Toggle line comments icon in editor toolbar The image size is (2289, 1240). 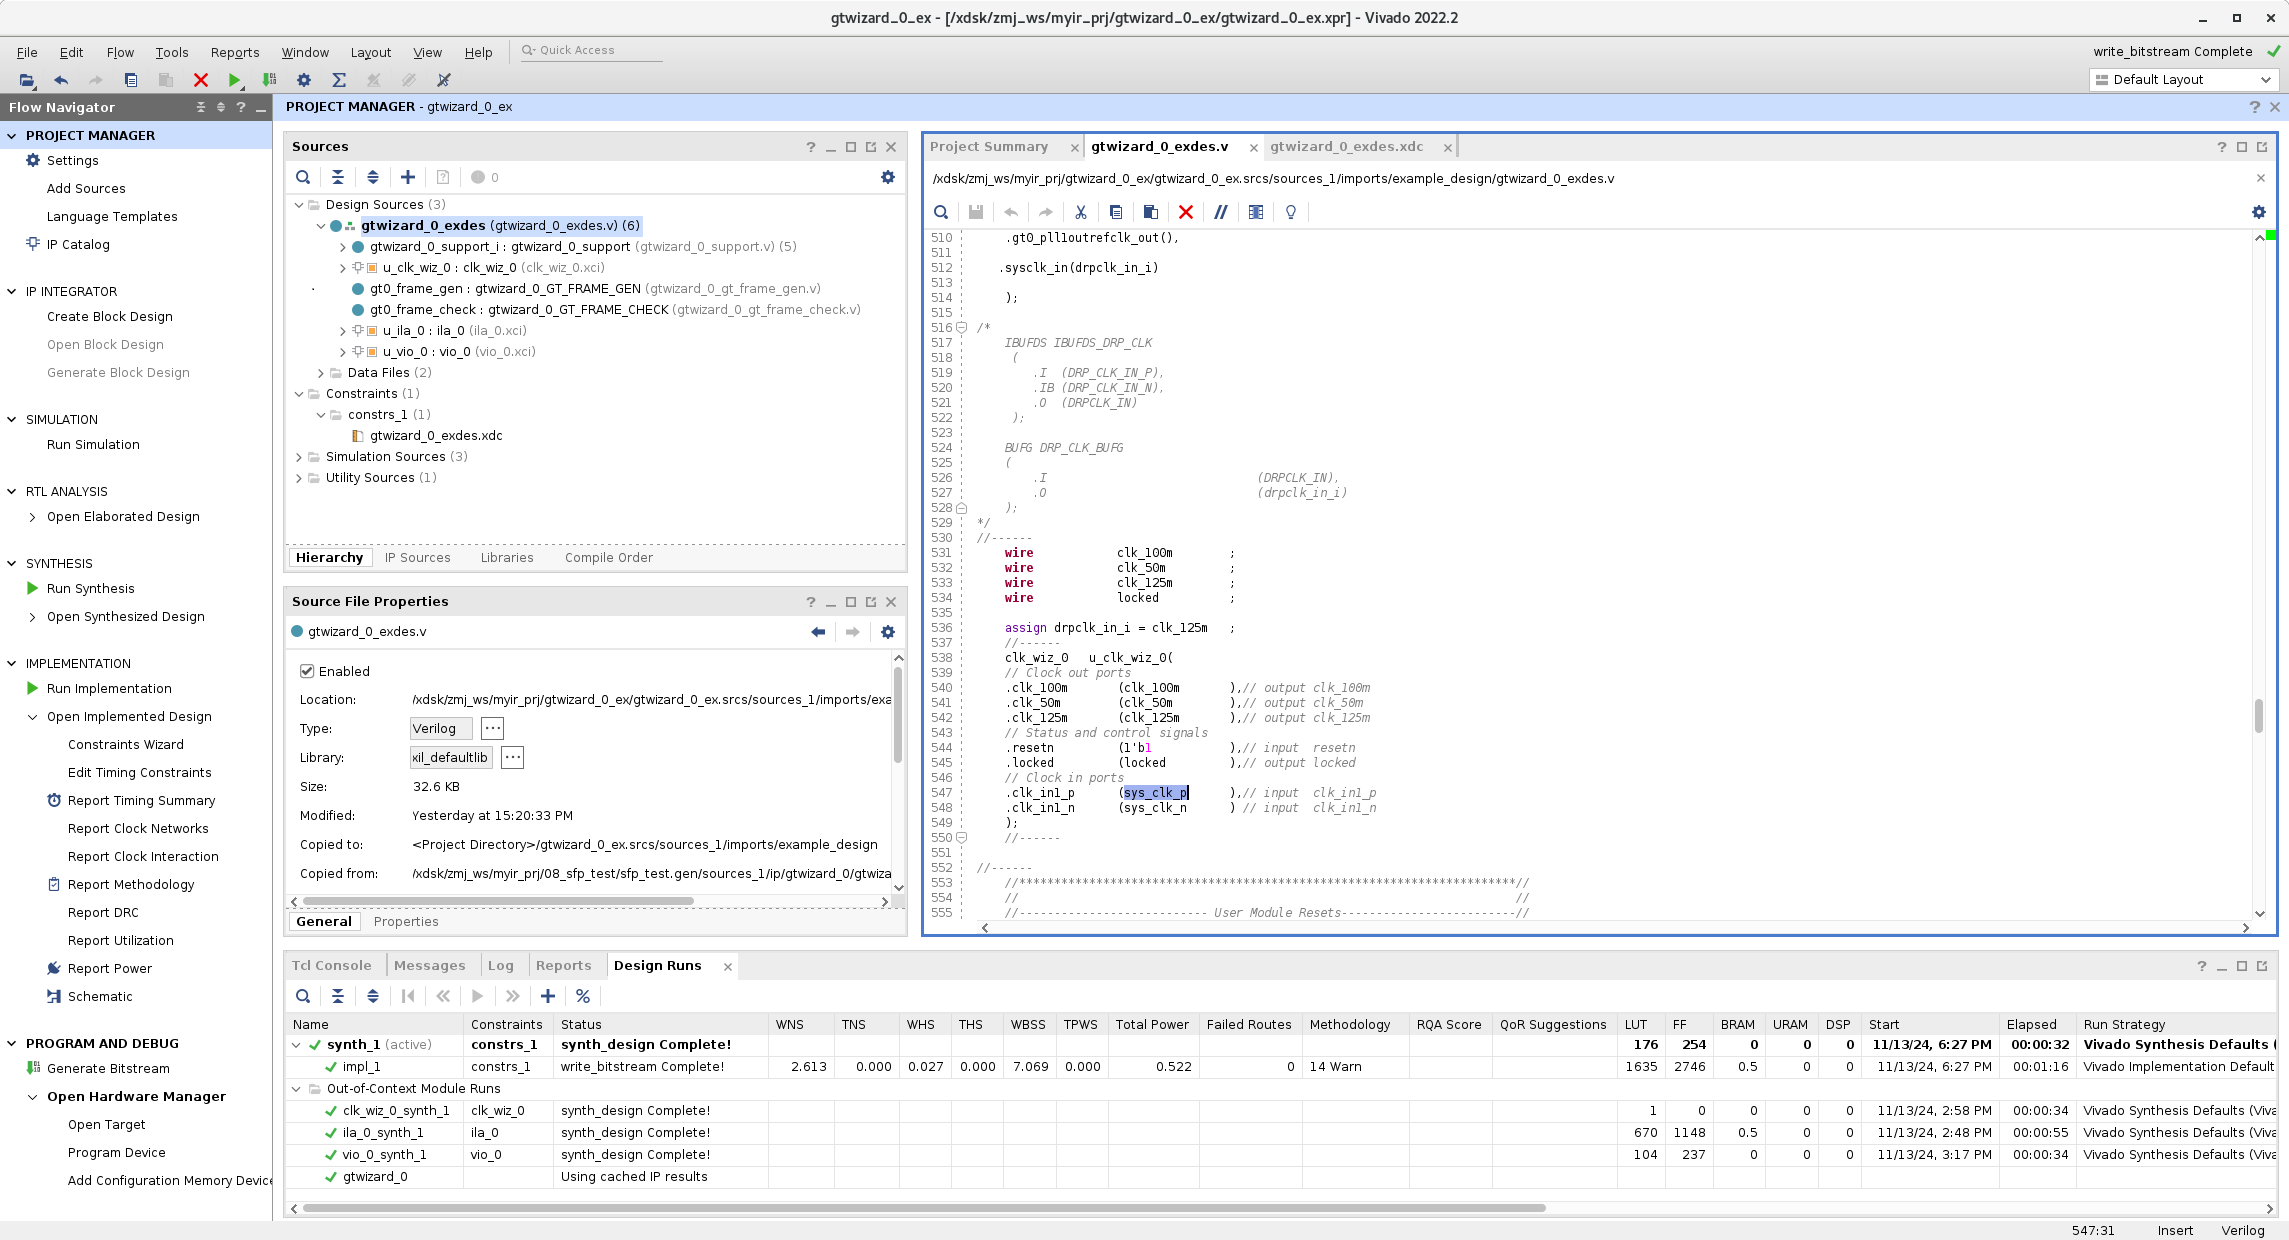pyautogui.click(x=1221, y=212)
